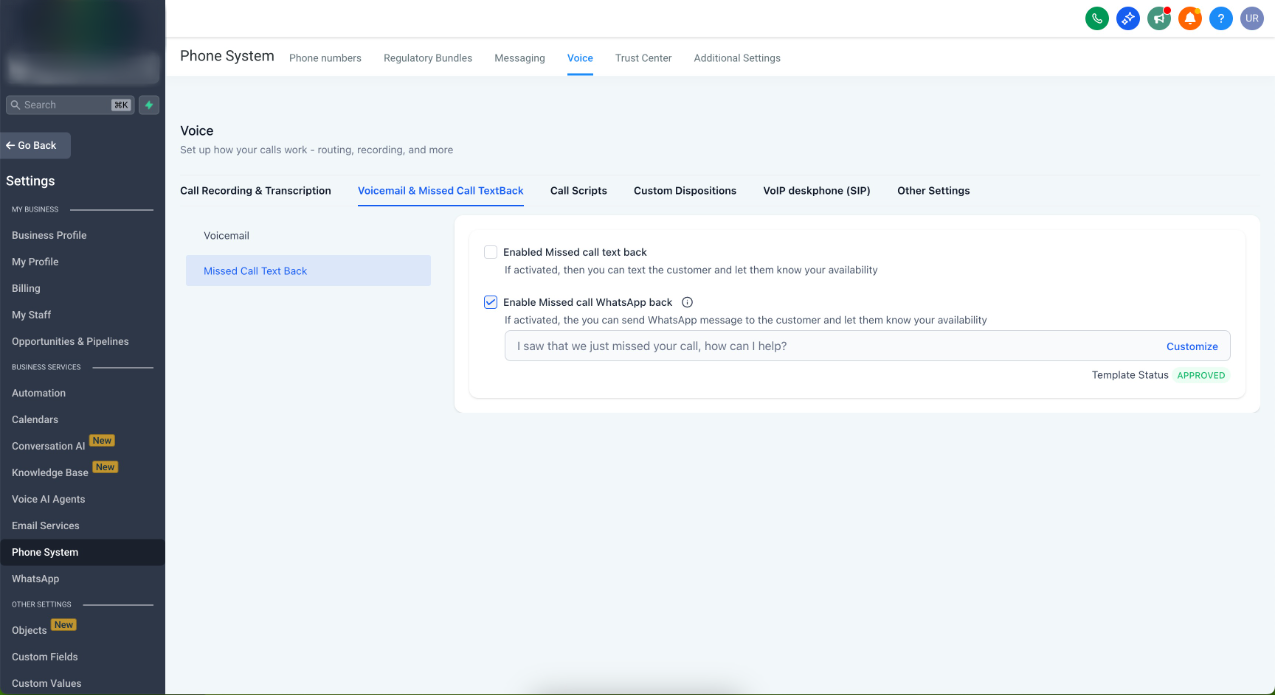Image resolution: width=1275 pixels, height=695 pixels.
Task: Click the Customize link
Action: (x=1192, y=346)
